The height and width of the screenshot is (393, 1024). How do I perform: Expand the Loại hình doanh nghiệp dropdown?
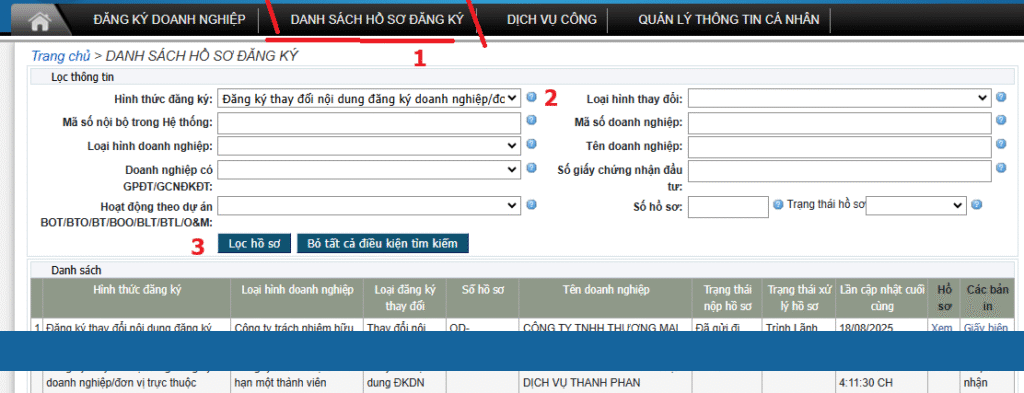[370, 146]
